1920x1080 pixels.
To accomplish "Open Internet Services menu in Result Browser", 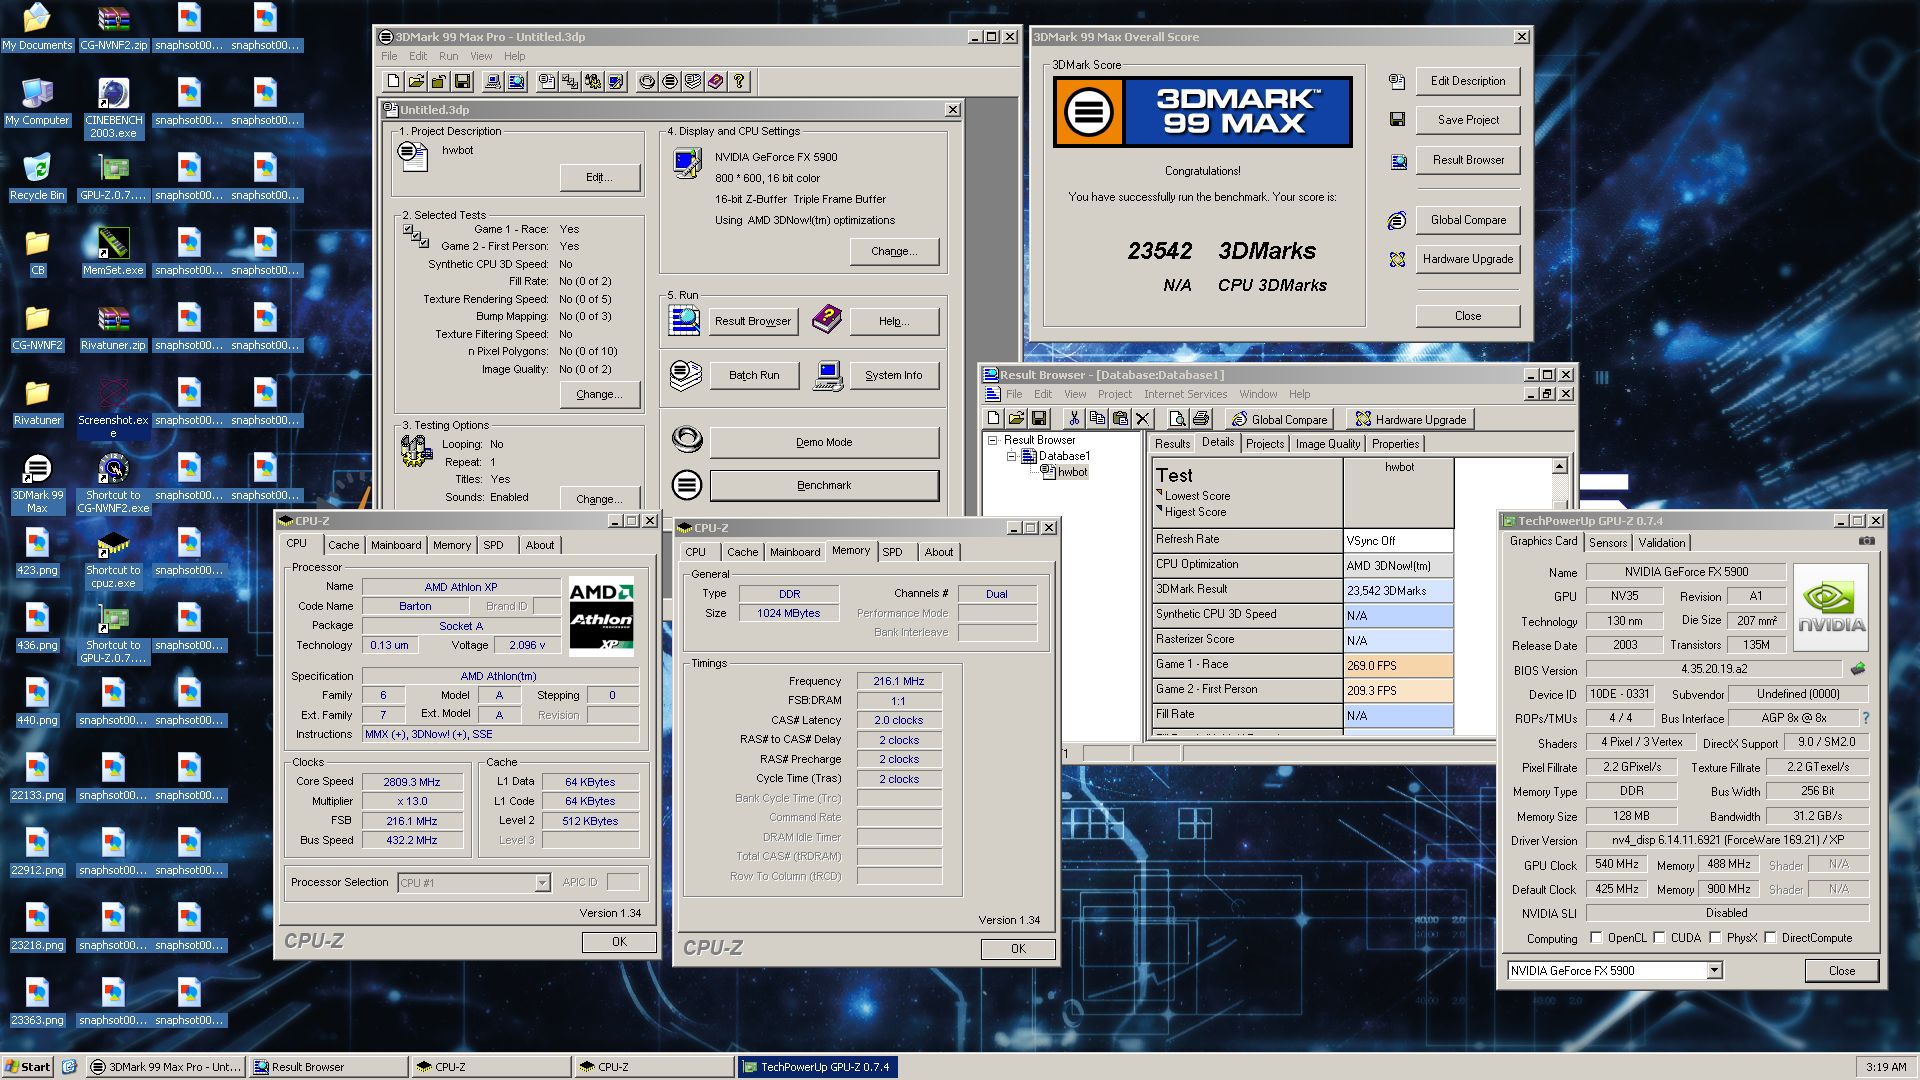I will tap(1185, 394).
